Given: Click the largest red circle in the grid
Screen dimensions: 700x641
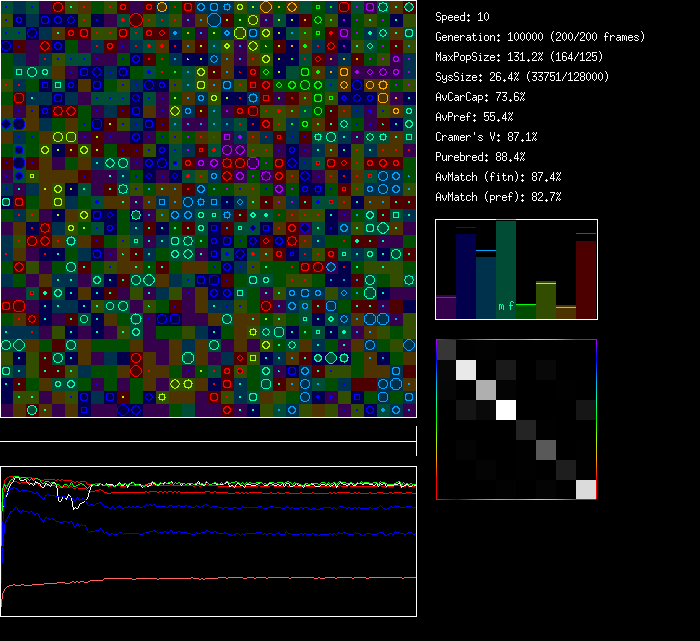Looking at the screenshot, I should click(x=136, y=20).
